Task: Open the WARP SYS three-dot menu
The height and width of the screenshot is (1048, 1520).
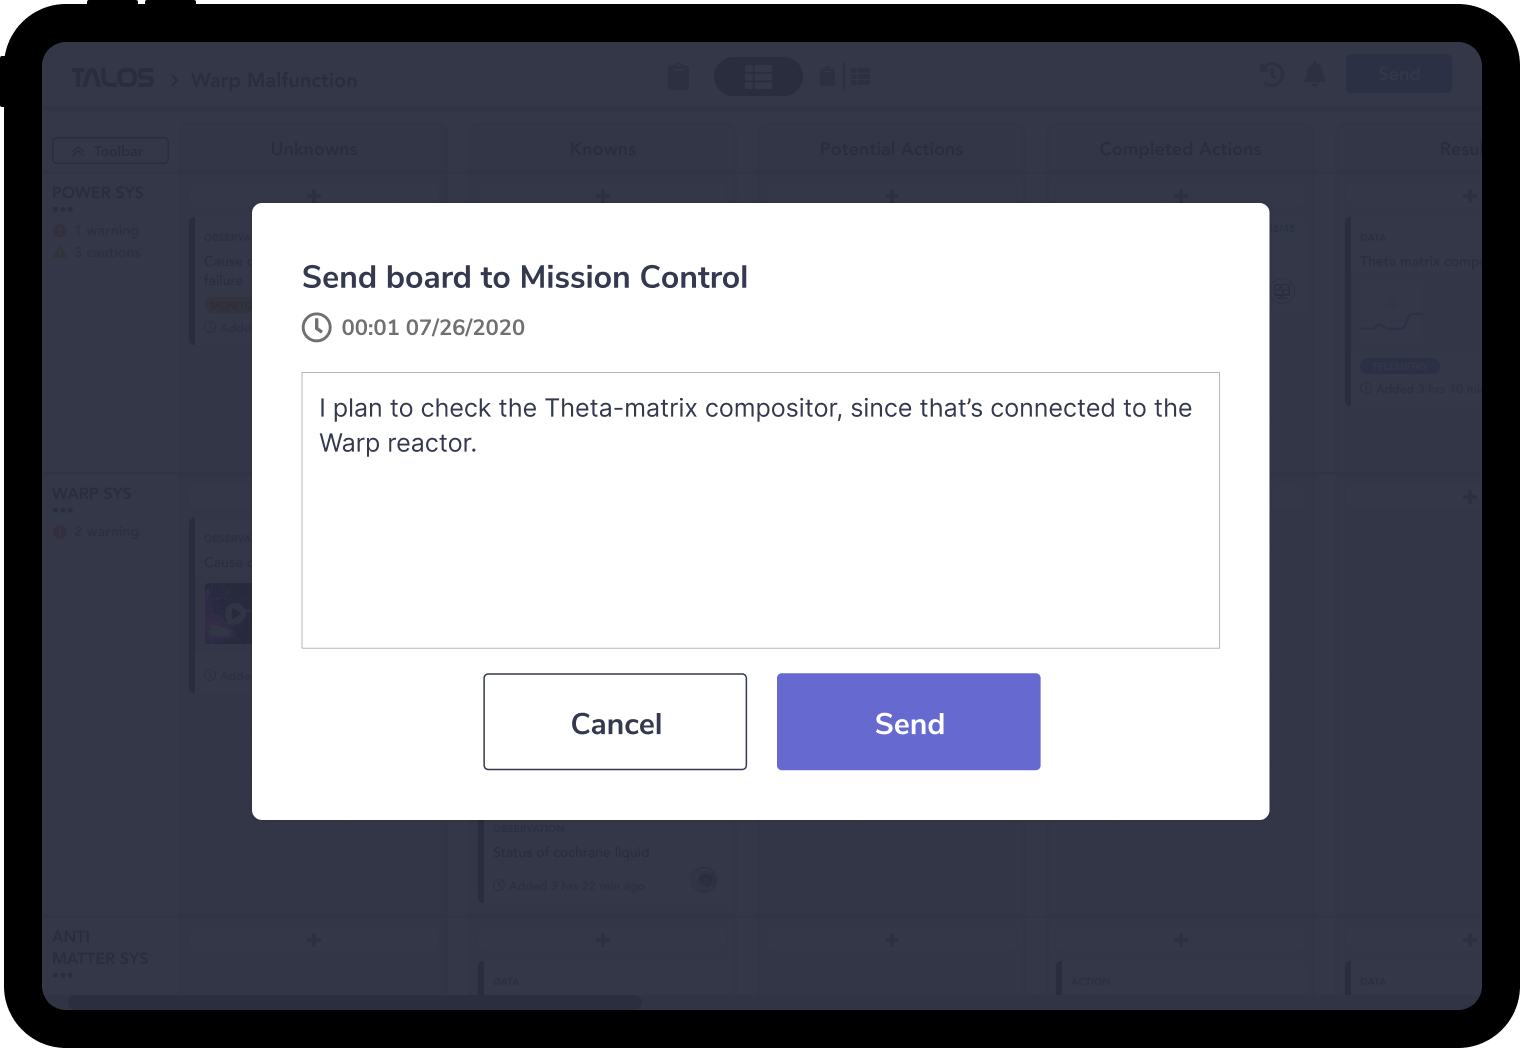Action: coord(63,511)
